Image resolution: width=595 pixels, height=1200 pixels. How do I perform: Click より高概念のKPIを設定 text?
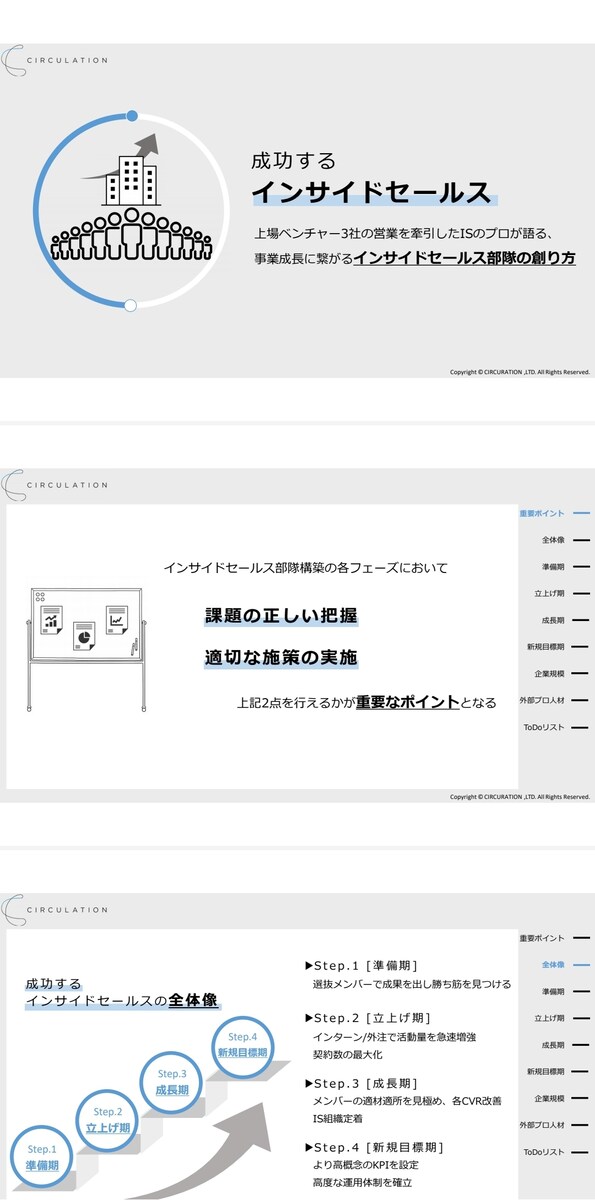coord(366,1165)
